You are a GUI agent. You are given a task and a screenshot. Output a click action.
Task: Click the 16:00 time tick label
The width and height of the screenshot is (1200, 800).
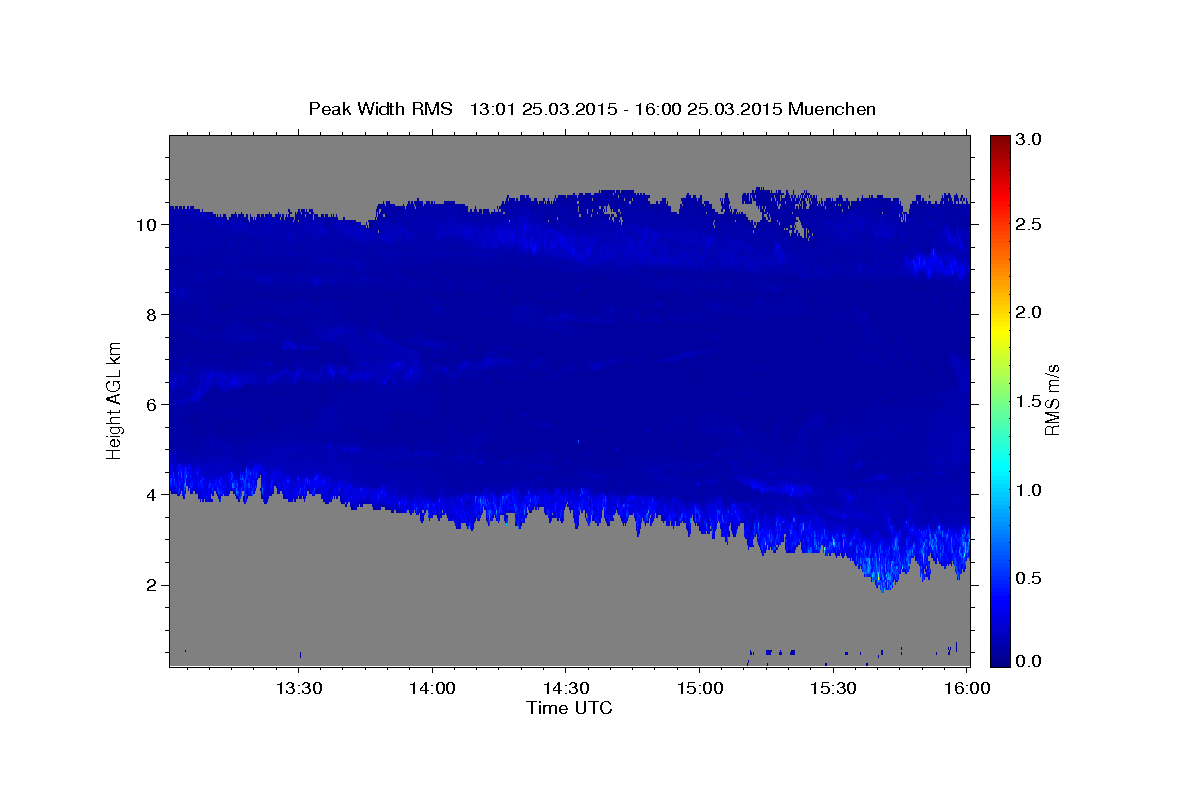966,689
